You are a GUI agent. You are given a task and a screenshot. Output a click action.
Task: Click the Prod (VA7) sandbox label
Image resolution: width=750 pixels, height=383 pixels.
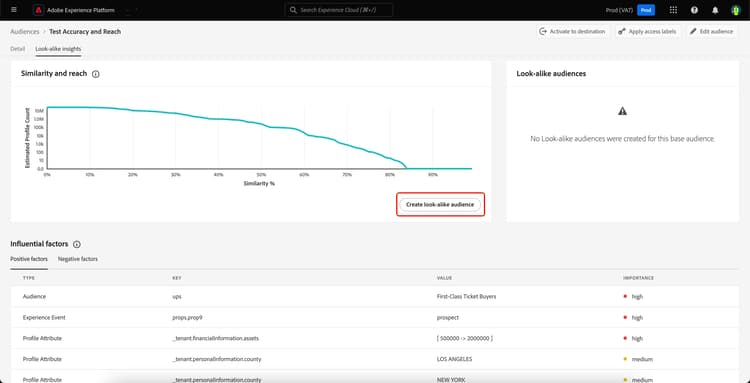(x=619, y=10)
